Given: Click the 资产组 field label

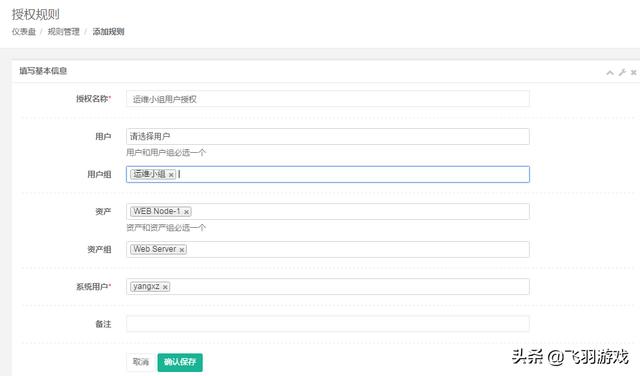Looking at the screenshot, I should pos(99,249).
